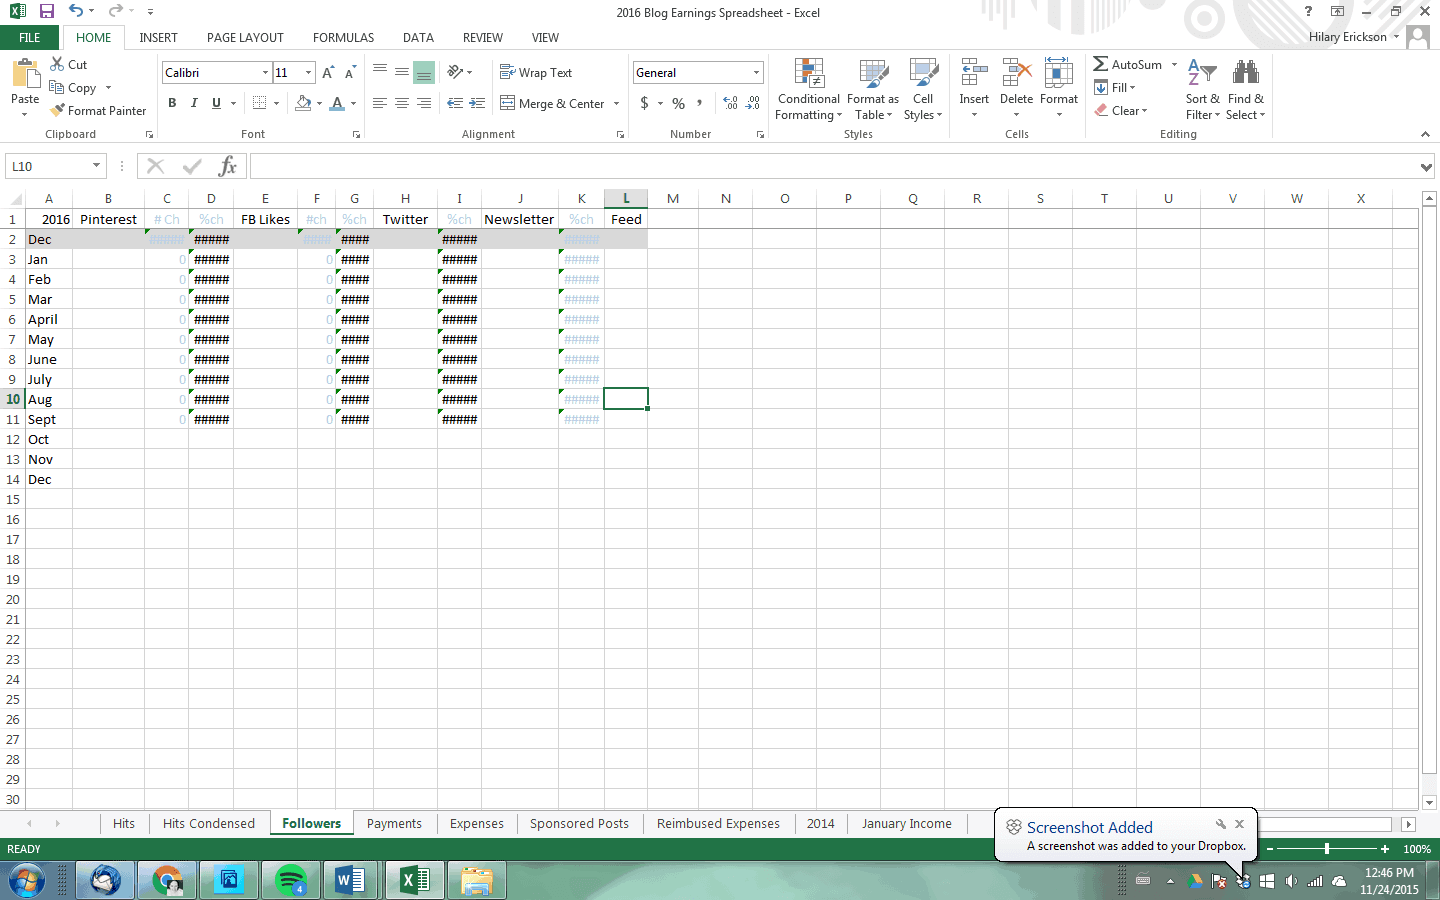The height and width of the screenshot is (900, 1440).
Task: Center-align cell text horizontally
Action: pyautogui.click(x=402, y=103)
